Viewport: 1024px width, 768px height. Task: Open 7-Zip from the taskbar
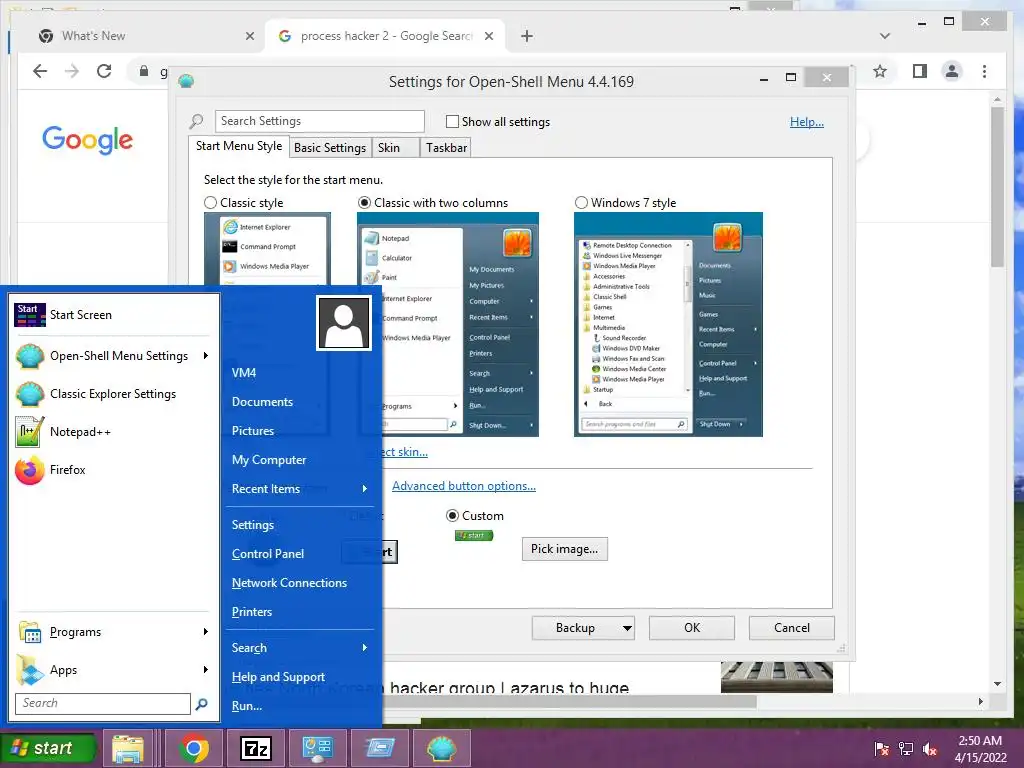pos(256,748)
